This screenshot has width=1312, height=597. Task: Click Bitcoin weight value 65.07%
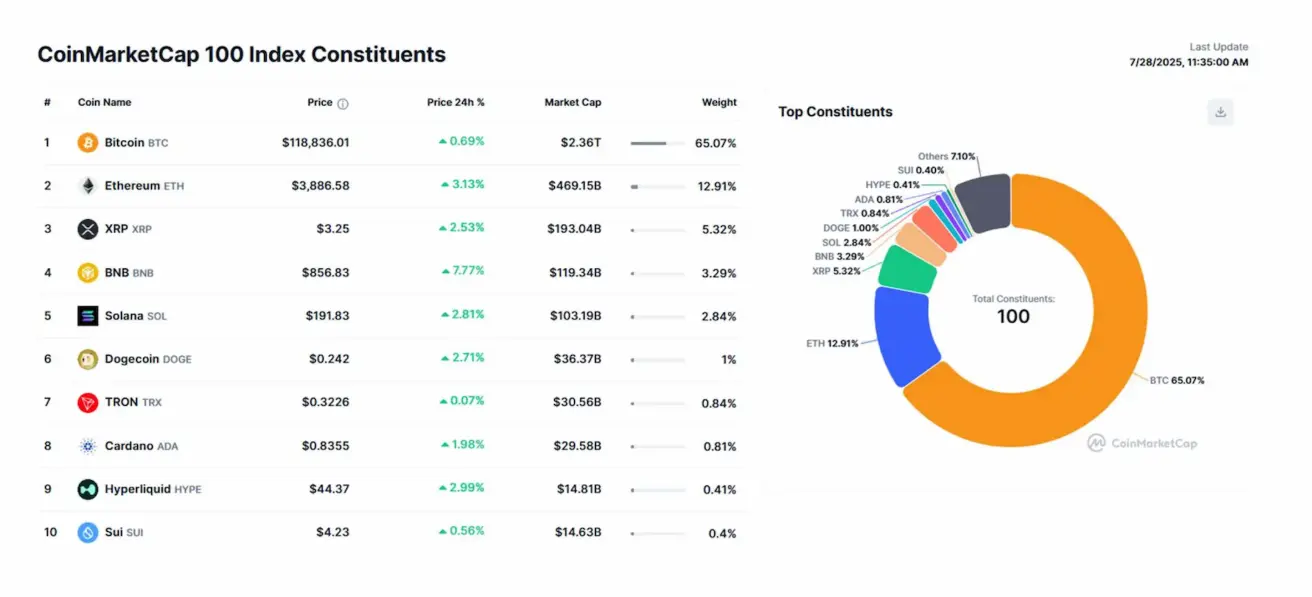point(716,143)
